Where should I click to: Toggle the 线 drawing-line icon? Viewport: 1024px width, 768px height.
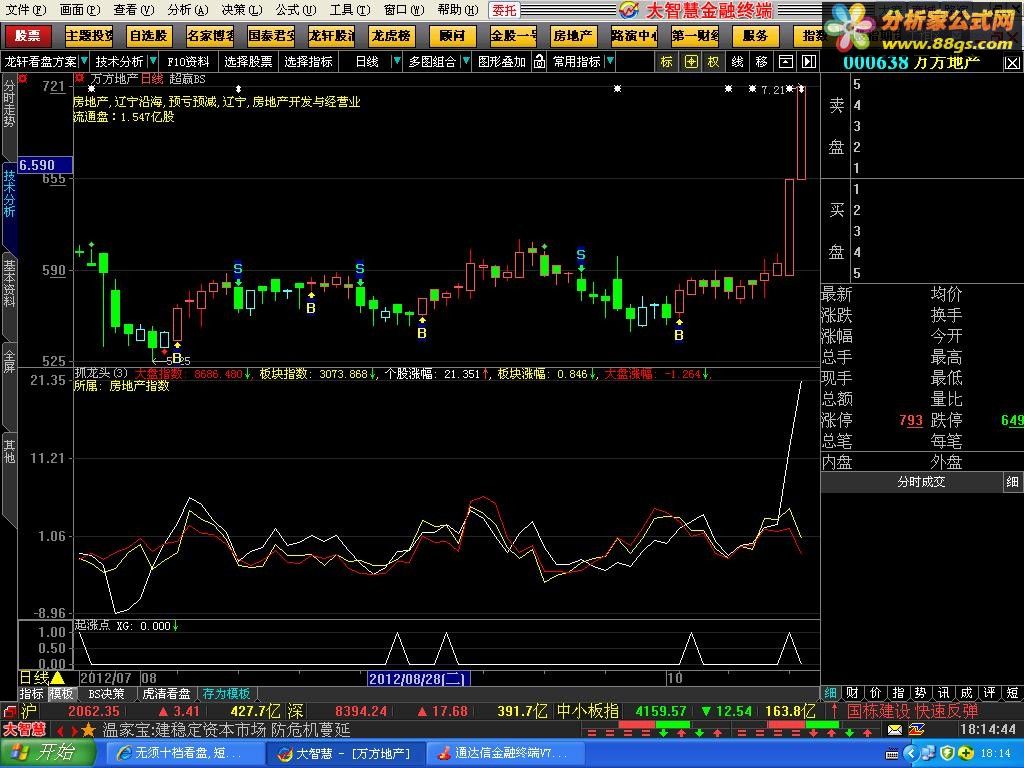(737, 61)
